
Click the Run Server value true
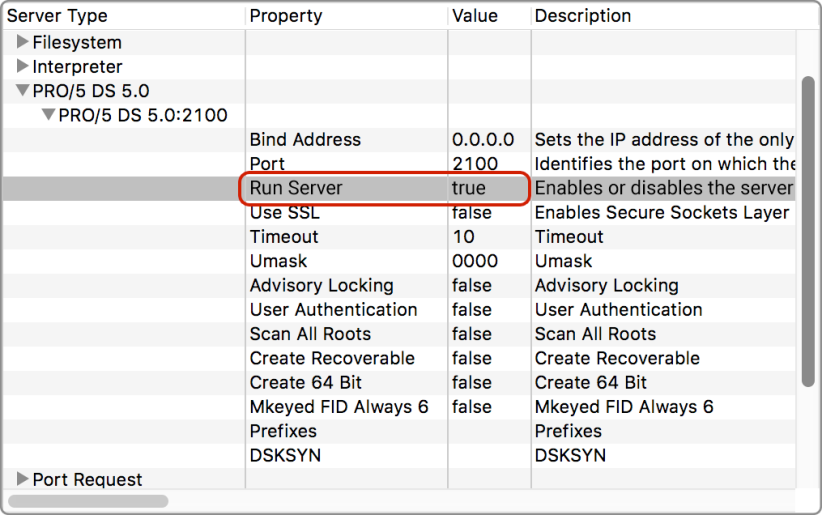(469, 188)
